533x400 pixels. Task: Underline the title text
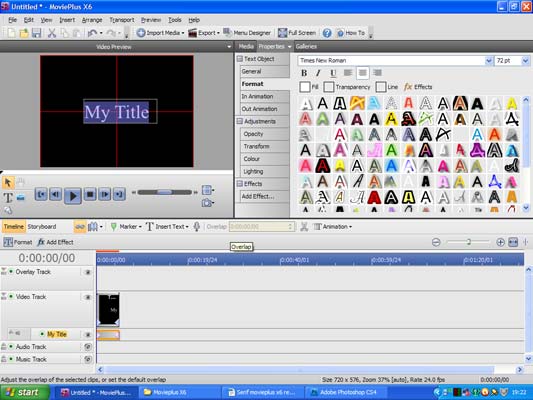pyautogui.click(x=333, y=73)
